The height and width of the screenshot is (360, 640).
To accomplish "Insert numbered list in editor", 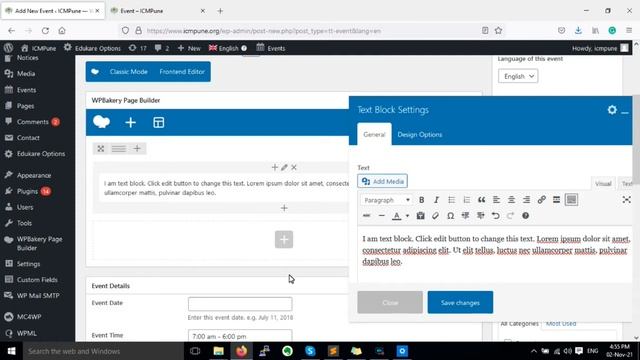I will coord(467,200).
